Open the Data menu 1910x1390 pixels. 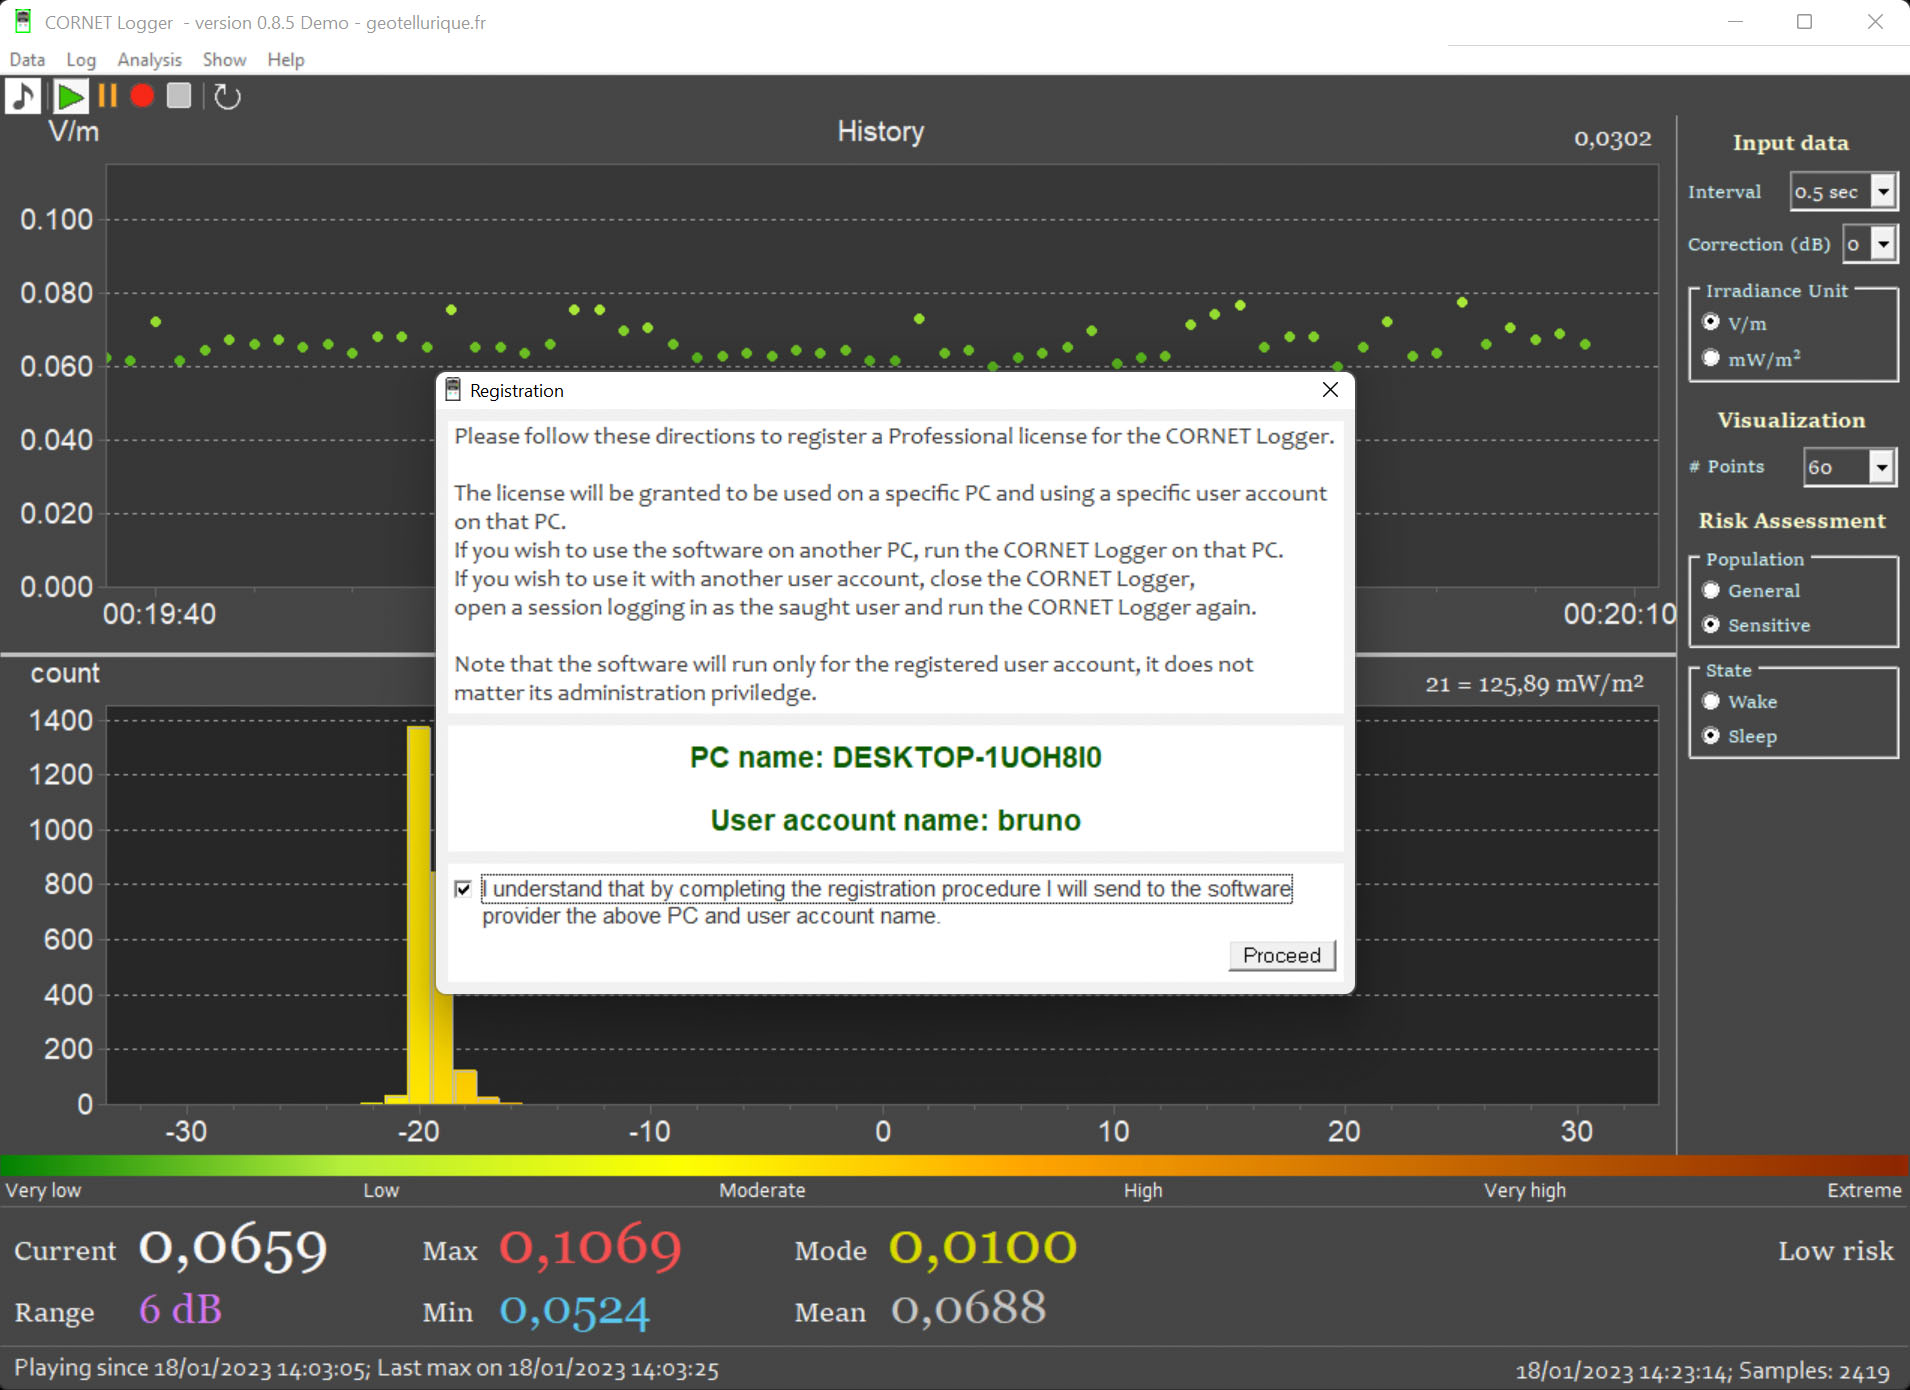tap(27, 60)
